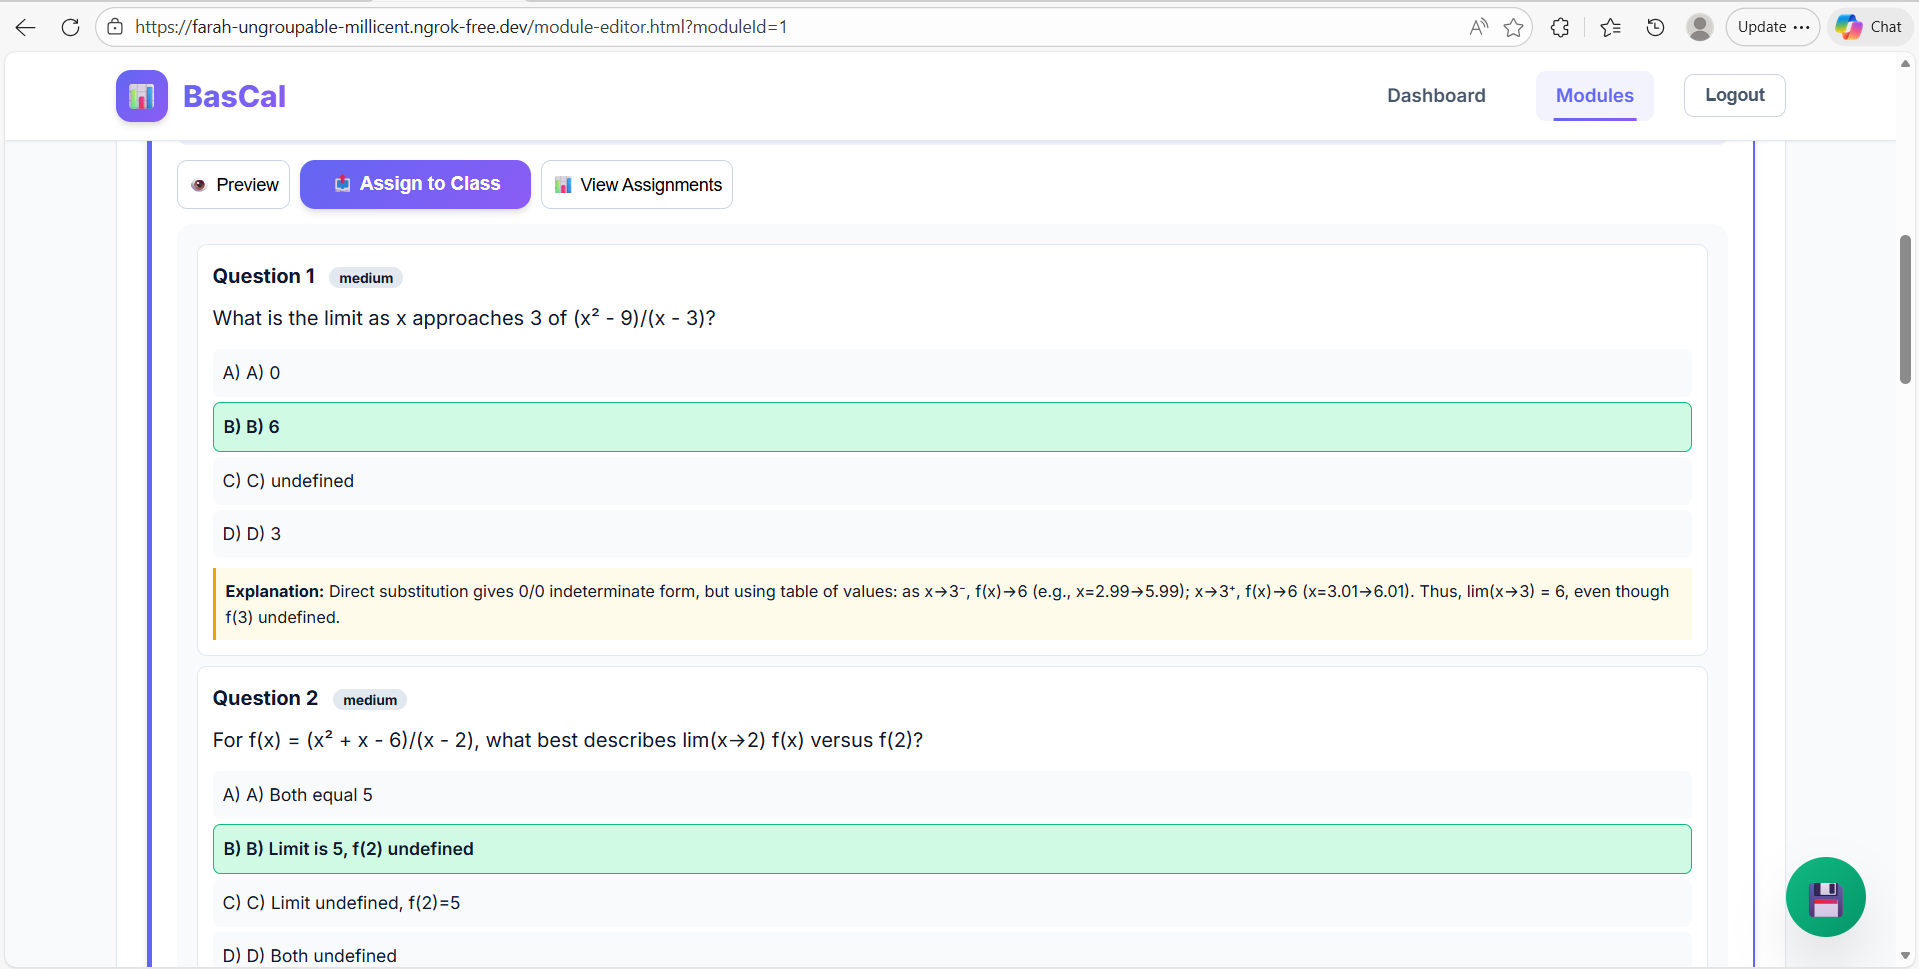Go back to the previous page
Viewport: 1919px width, 969px height.
pyautogui.click(x=26, y=27)
